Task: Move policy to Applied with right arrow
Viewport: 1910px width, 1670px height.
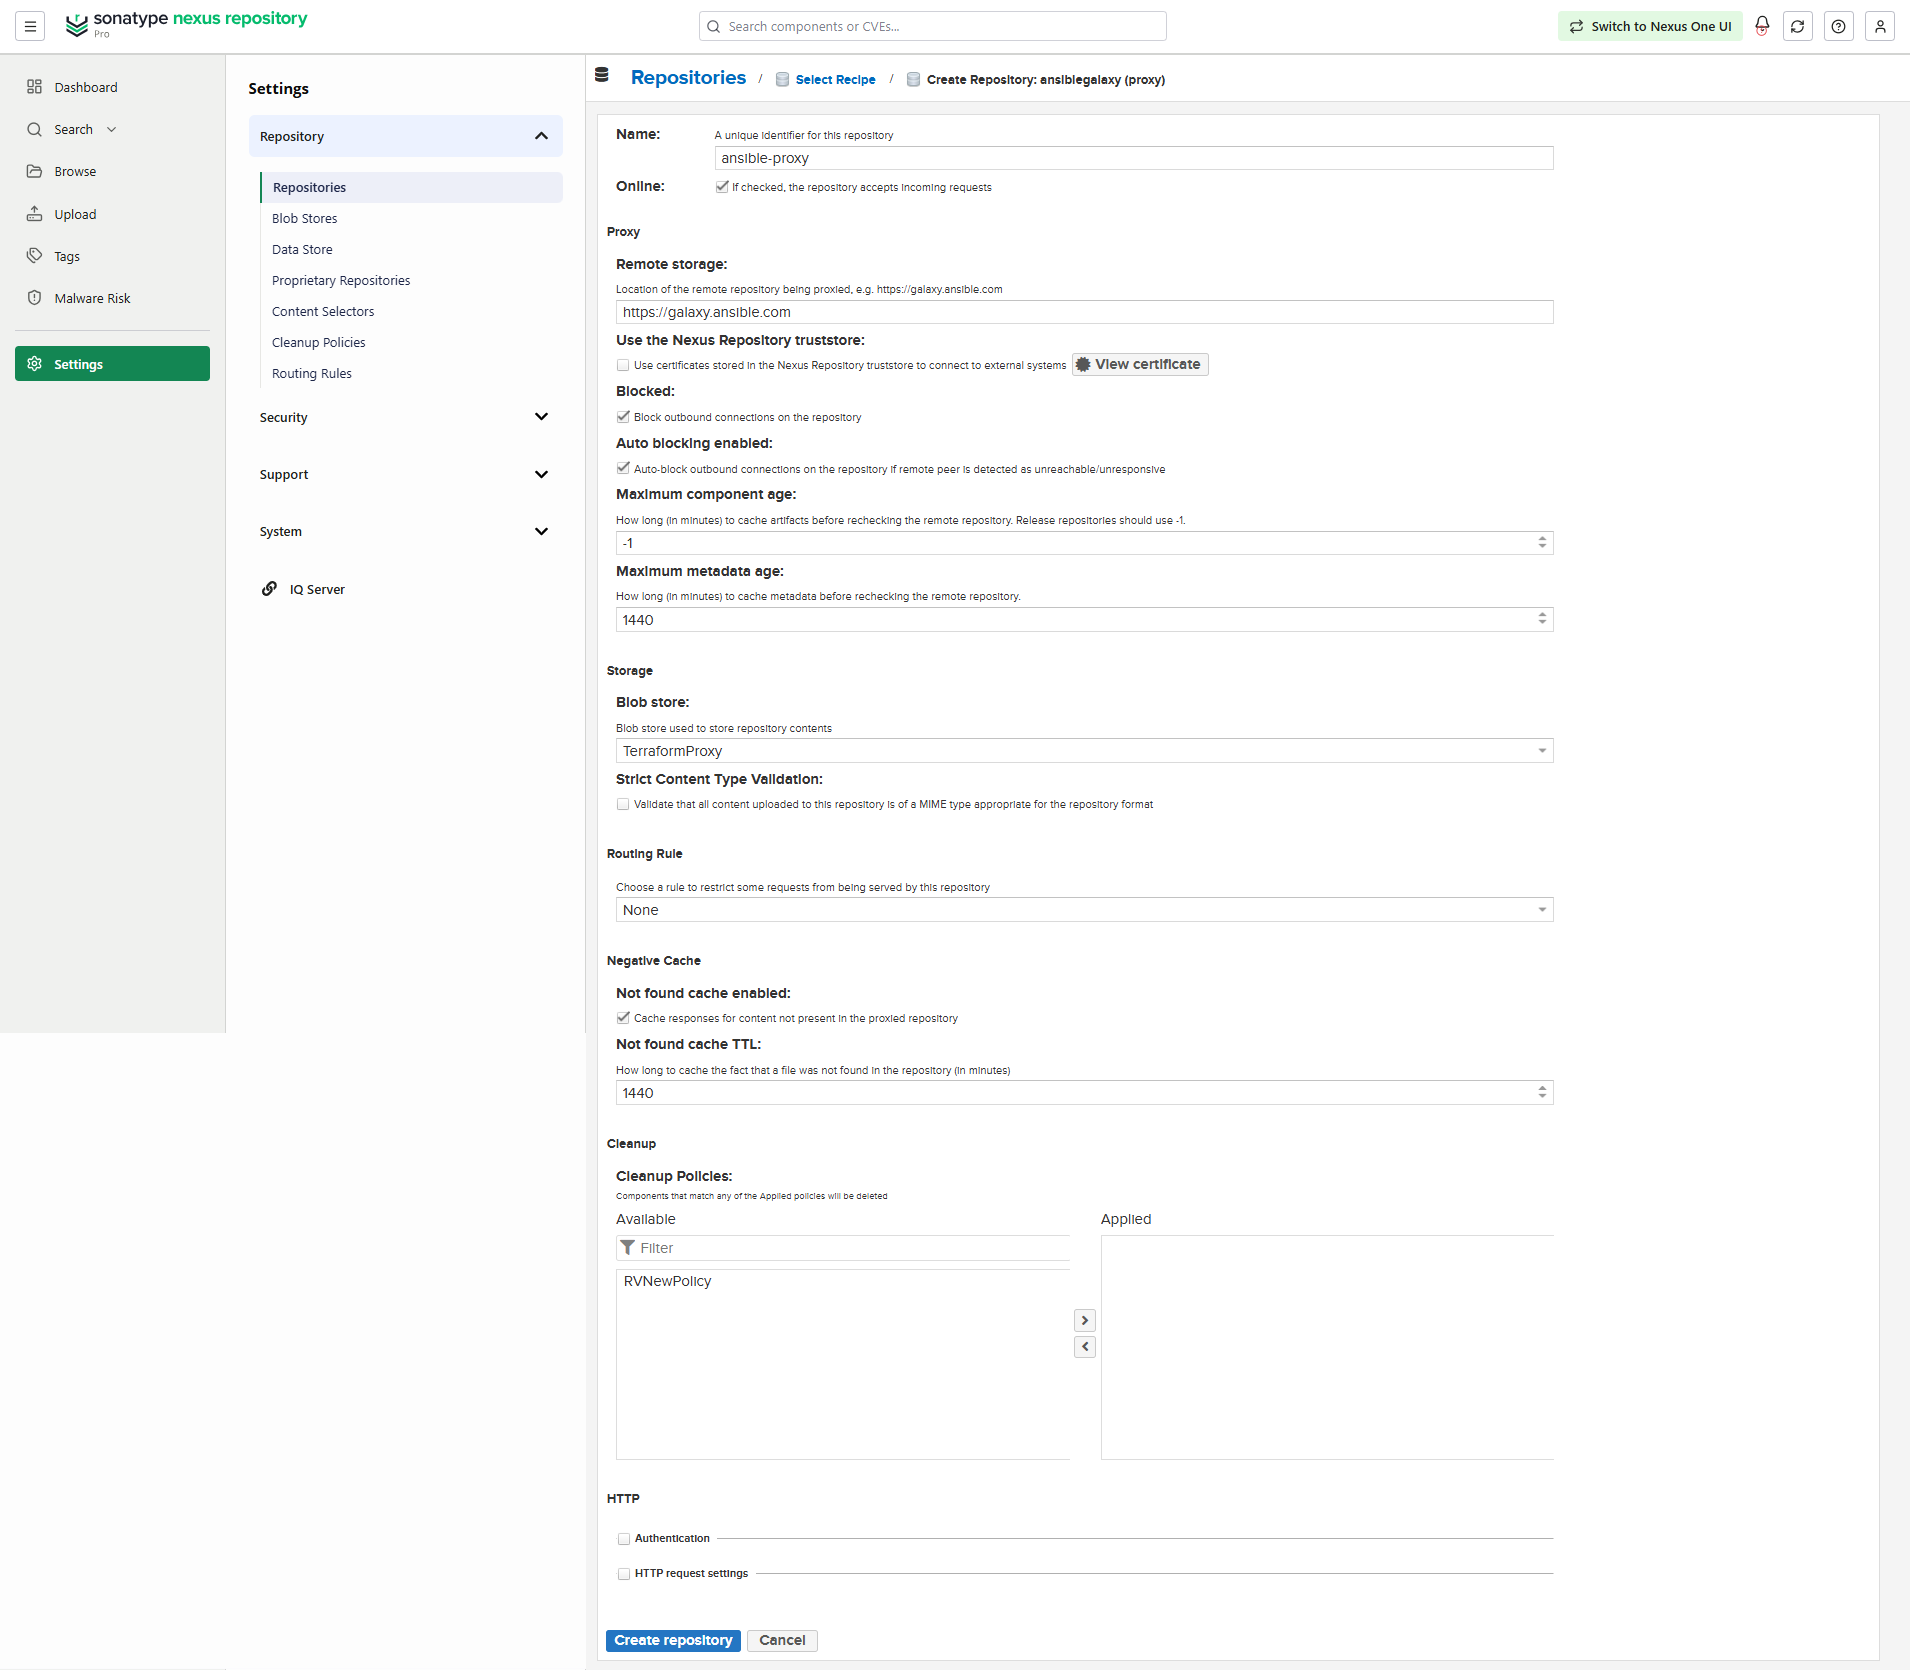Action: click(x=1085, y=1321)
